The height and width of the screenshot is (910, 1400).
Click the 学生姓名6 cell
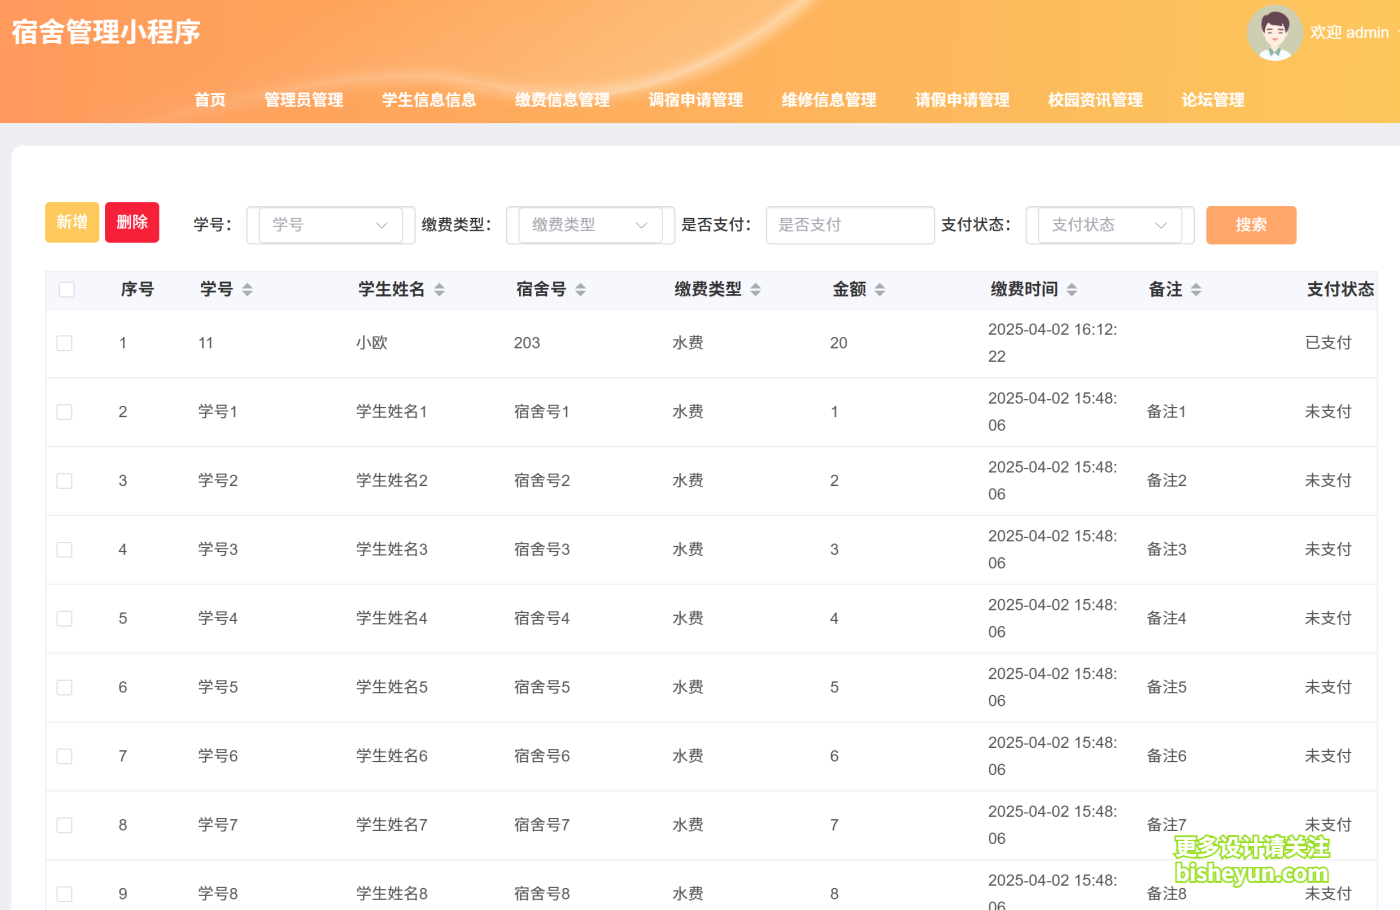(392, 757)
